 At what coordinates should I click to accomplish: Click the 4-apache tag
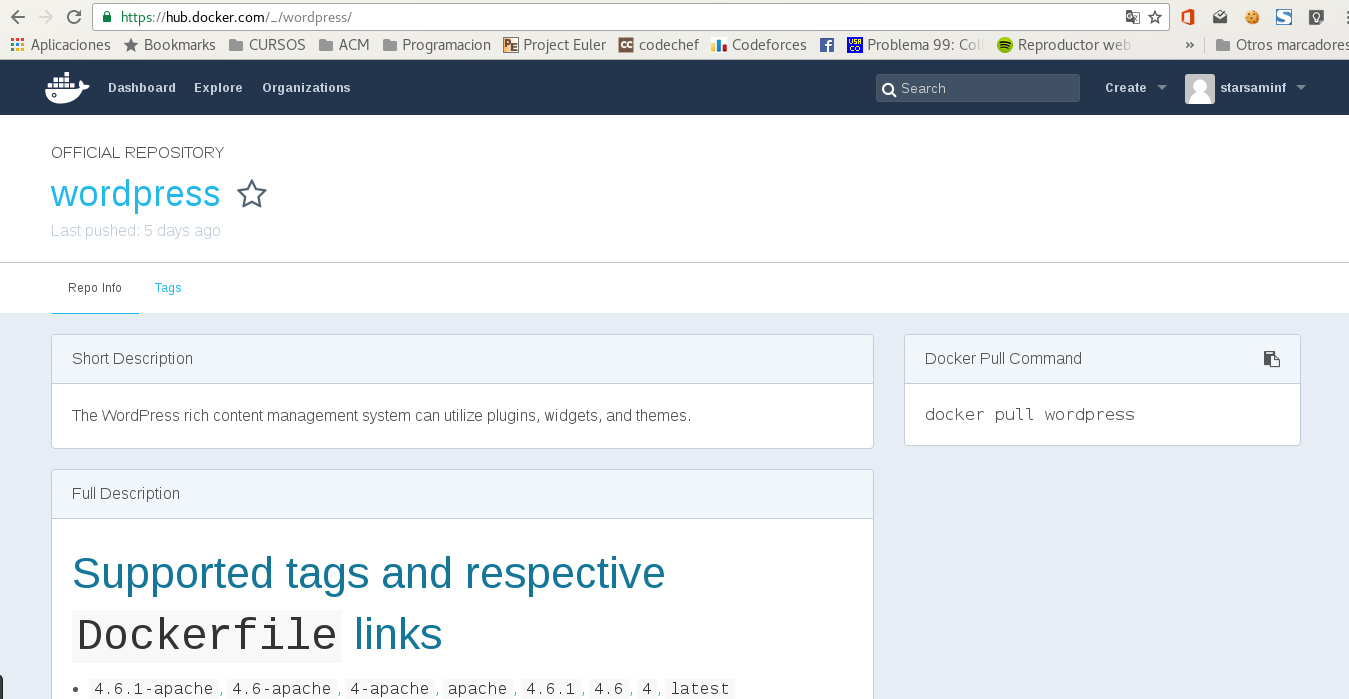point(390,688)
